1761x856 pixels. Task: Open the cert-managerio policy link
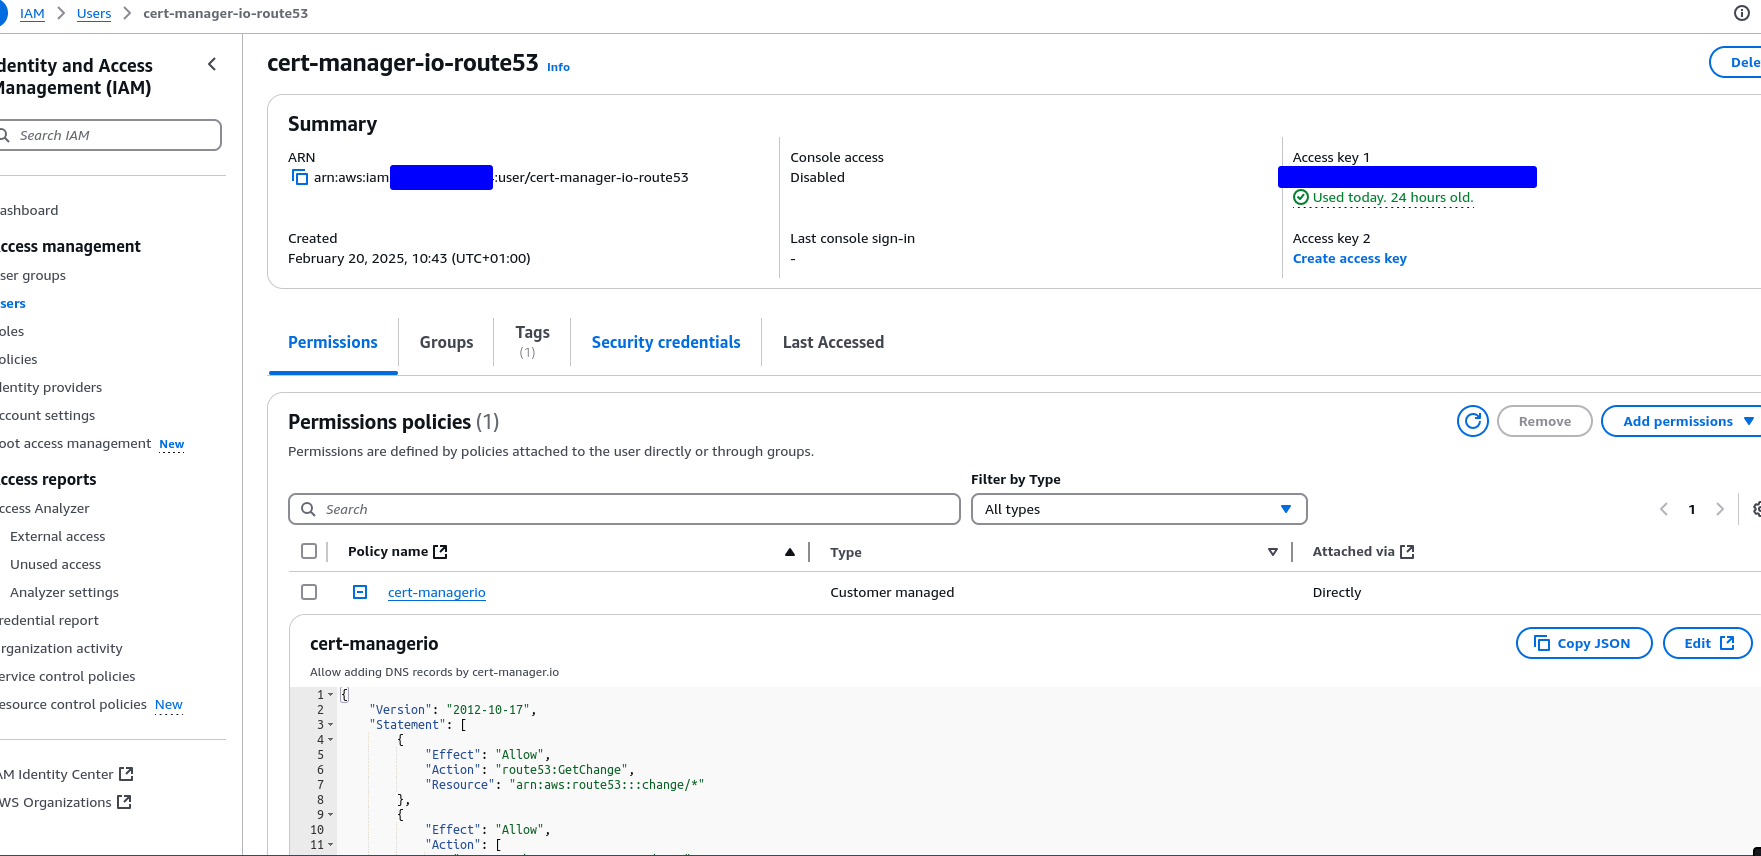point(437,592)
